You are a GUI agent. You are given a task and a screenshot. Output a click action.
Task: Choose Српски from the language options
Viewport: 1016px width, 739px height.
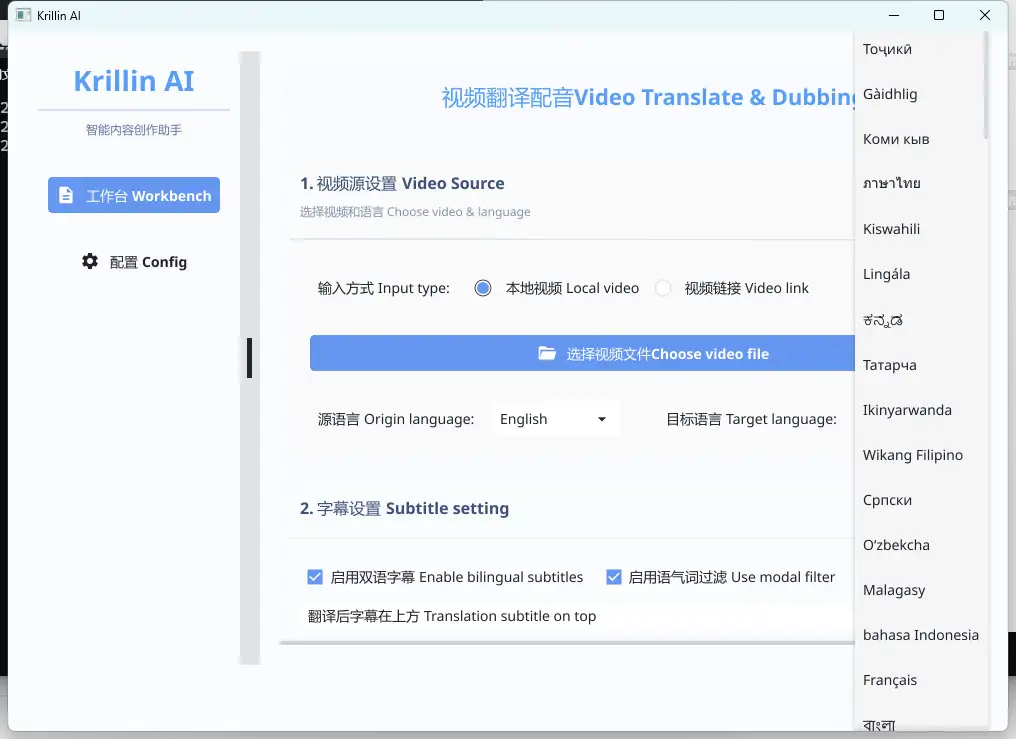click(x=887, y=500)
